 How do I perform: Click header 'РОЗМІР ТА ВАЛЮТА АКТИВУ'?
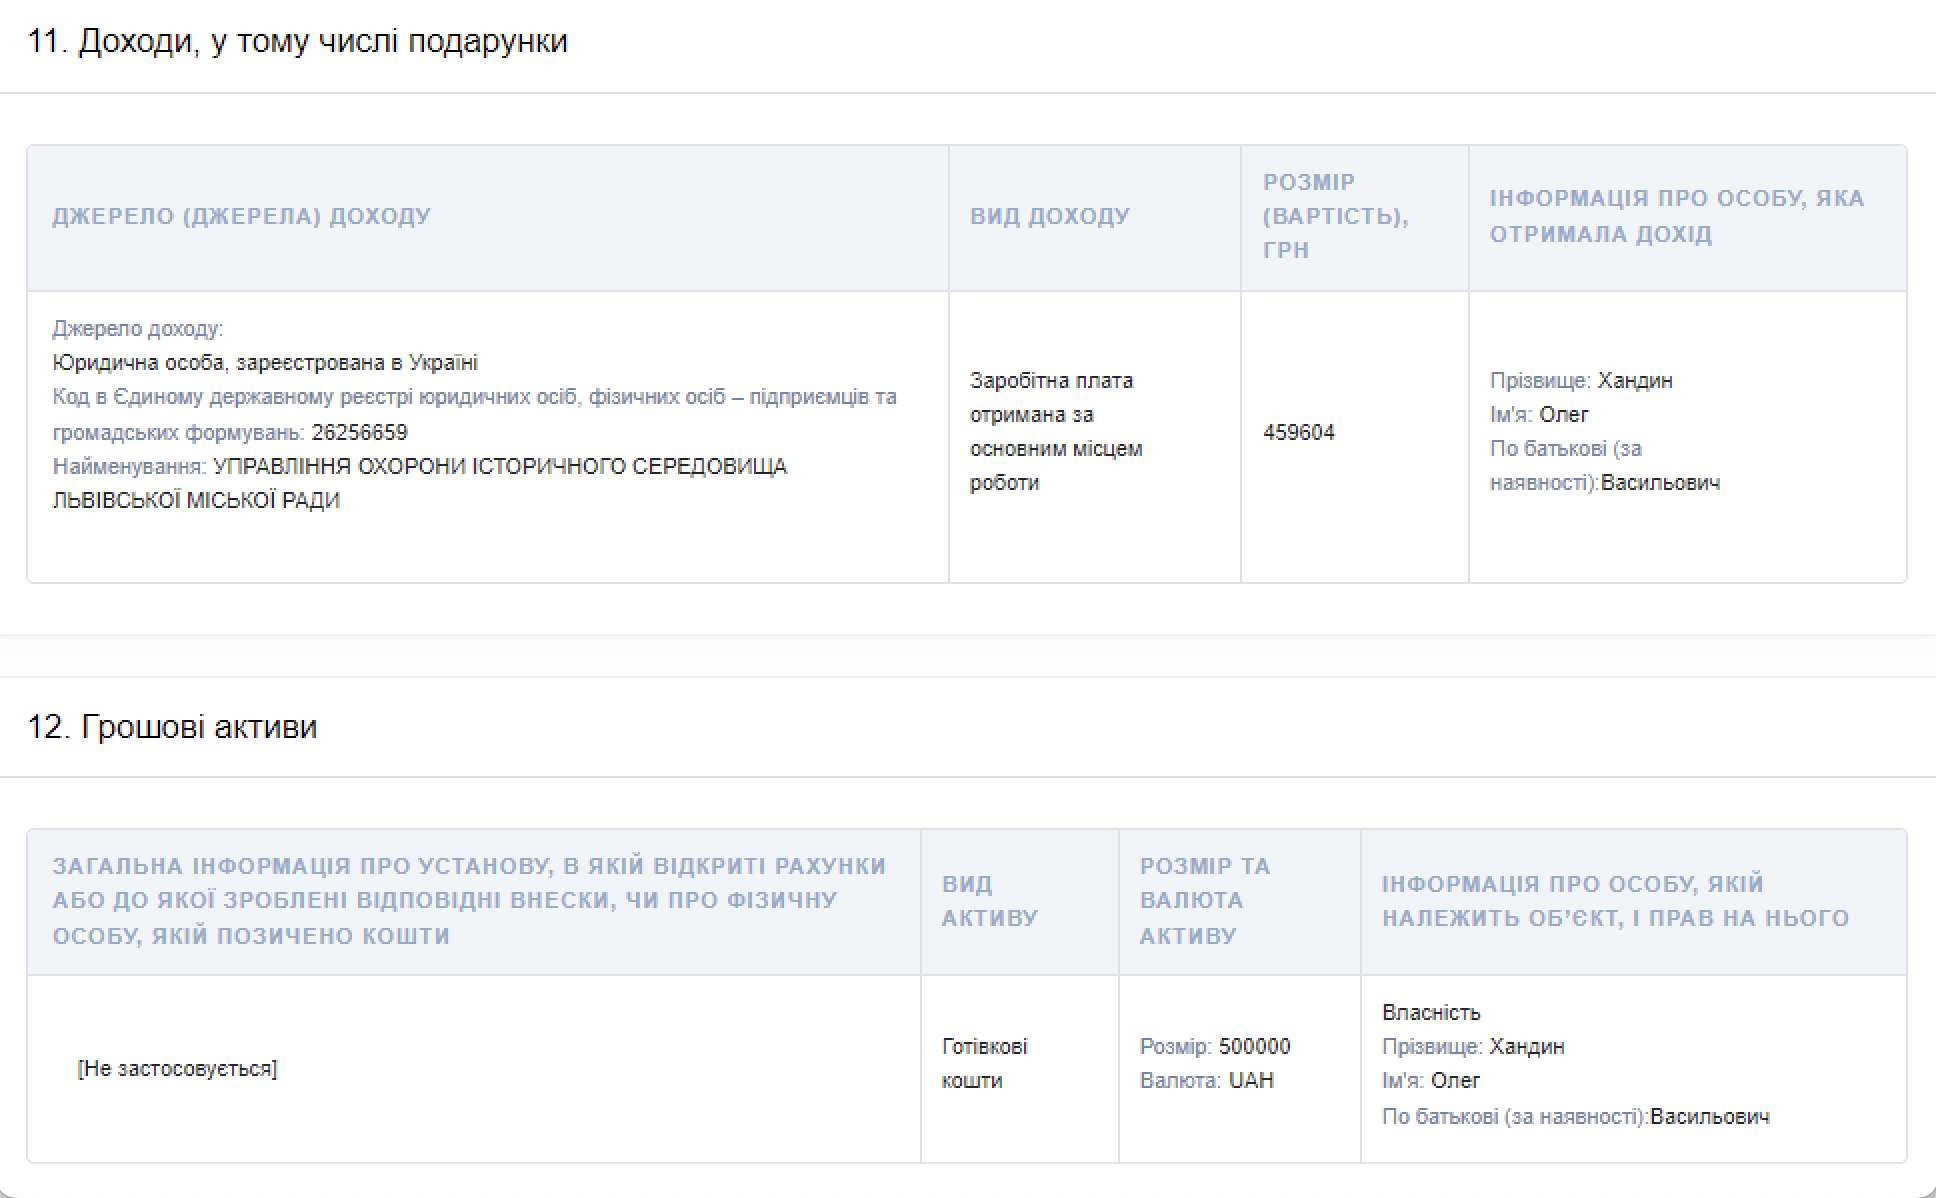pos(1205,901)
